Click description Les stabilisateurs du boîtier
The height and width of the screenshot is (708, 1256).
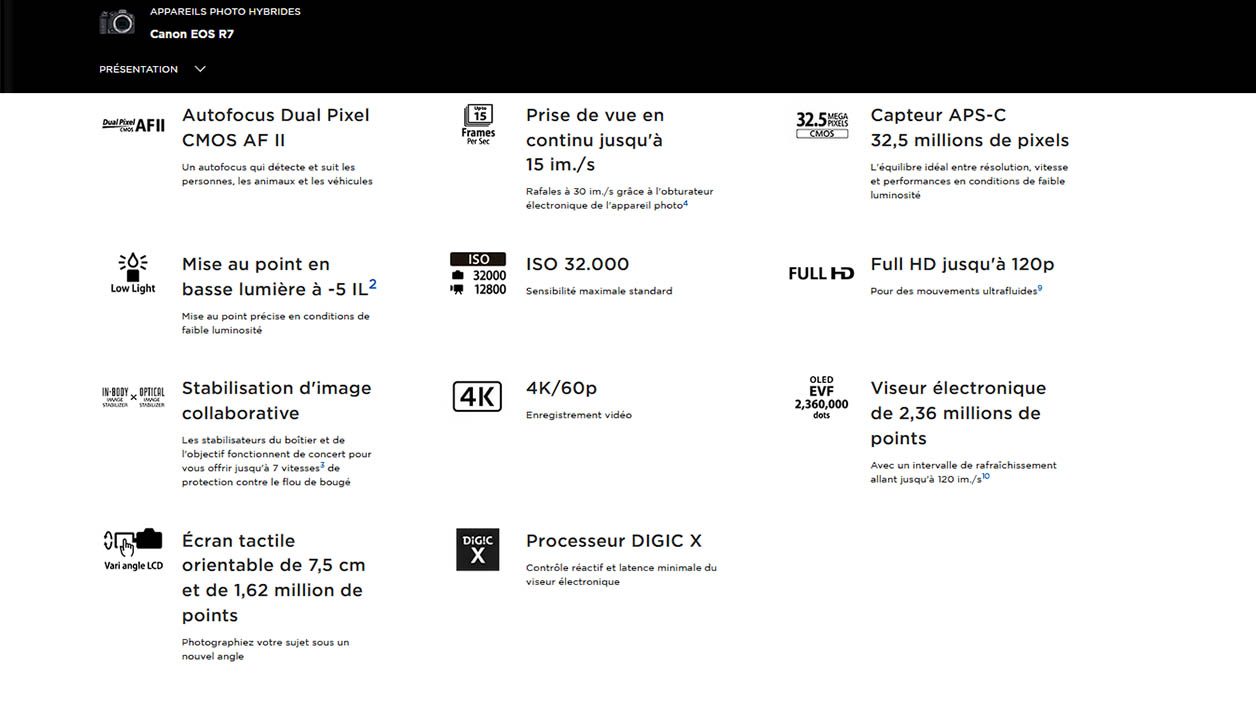tap(277, 461)
